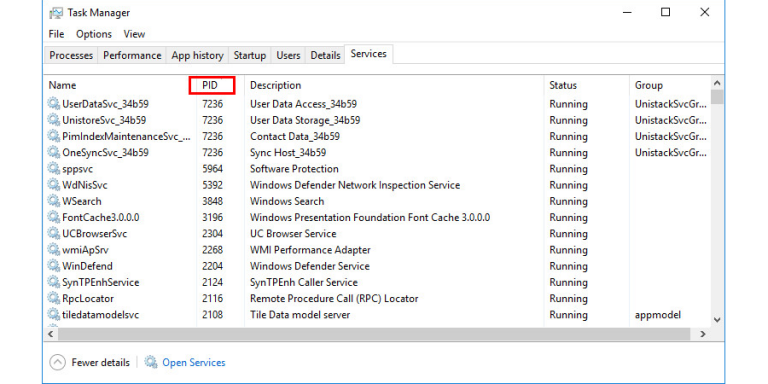Screen dimensions: 768x384
Task: Click gear icon next to PimIndexMaintenanceSvc
Action: [x=53, y=136]
